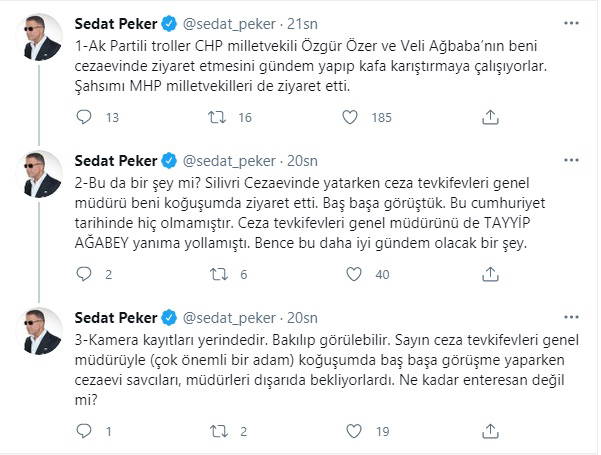Click Sedat Peker name on first tweet
Viewport: 601px width, 455px height.
tap(116, 22)
